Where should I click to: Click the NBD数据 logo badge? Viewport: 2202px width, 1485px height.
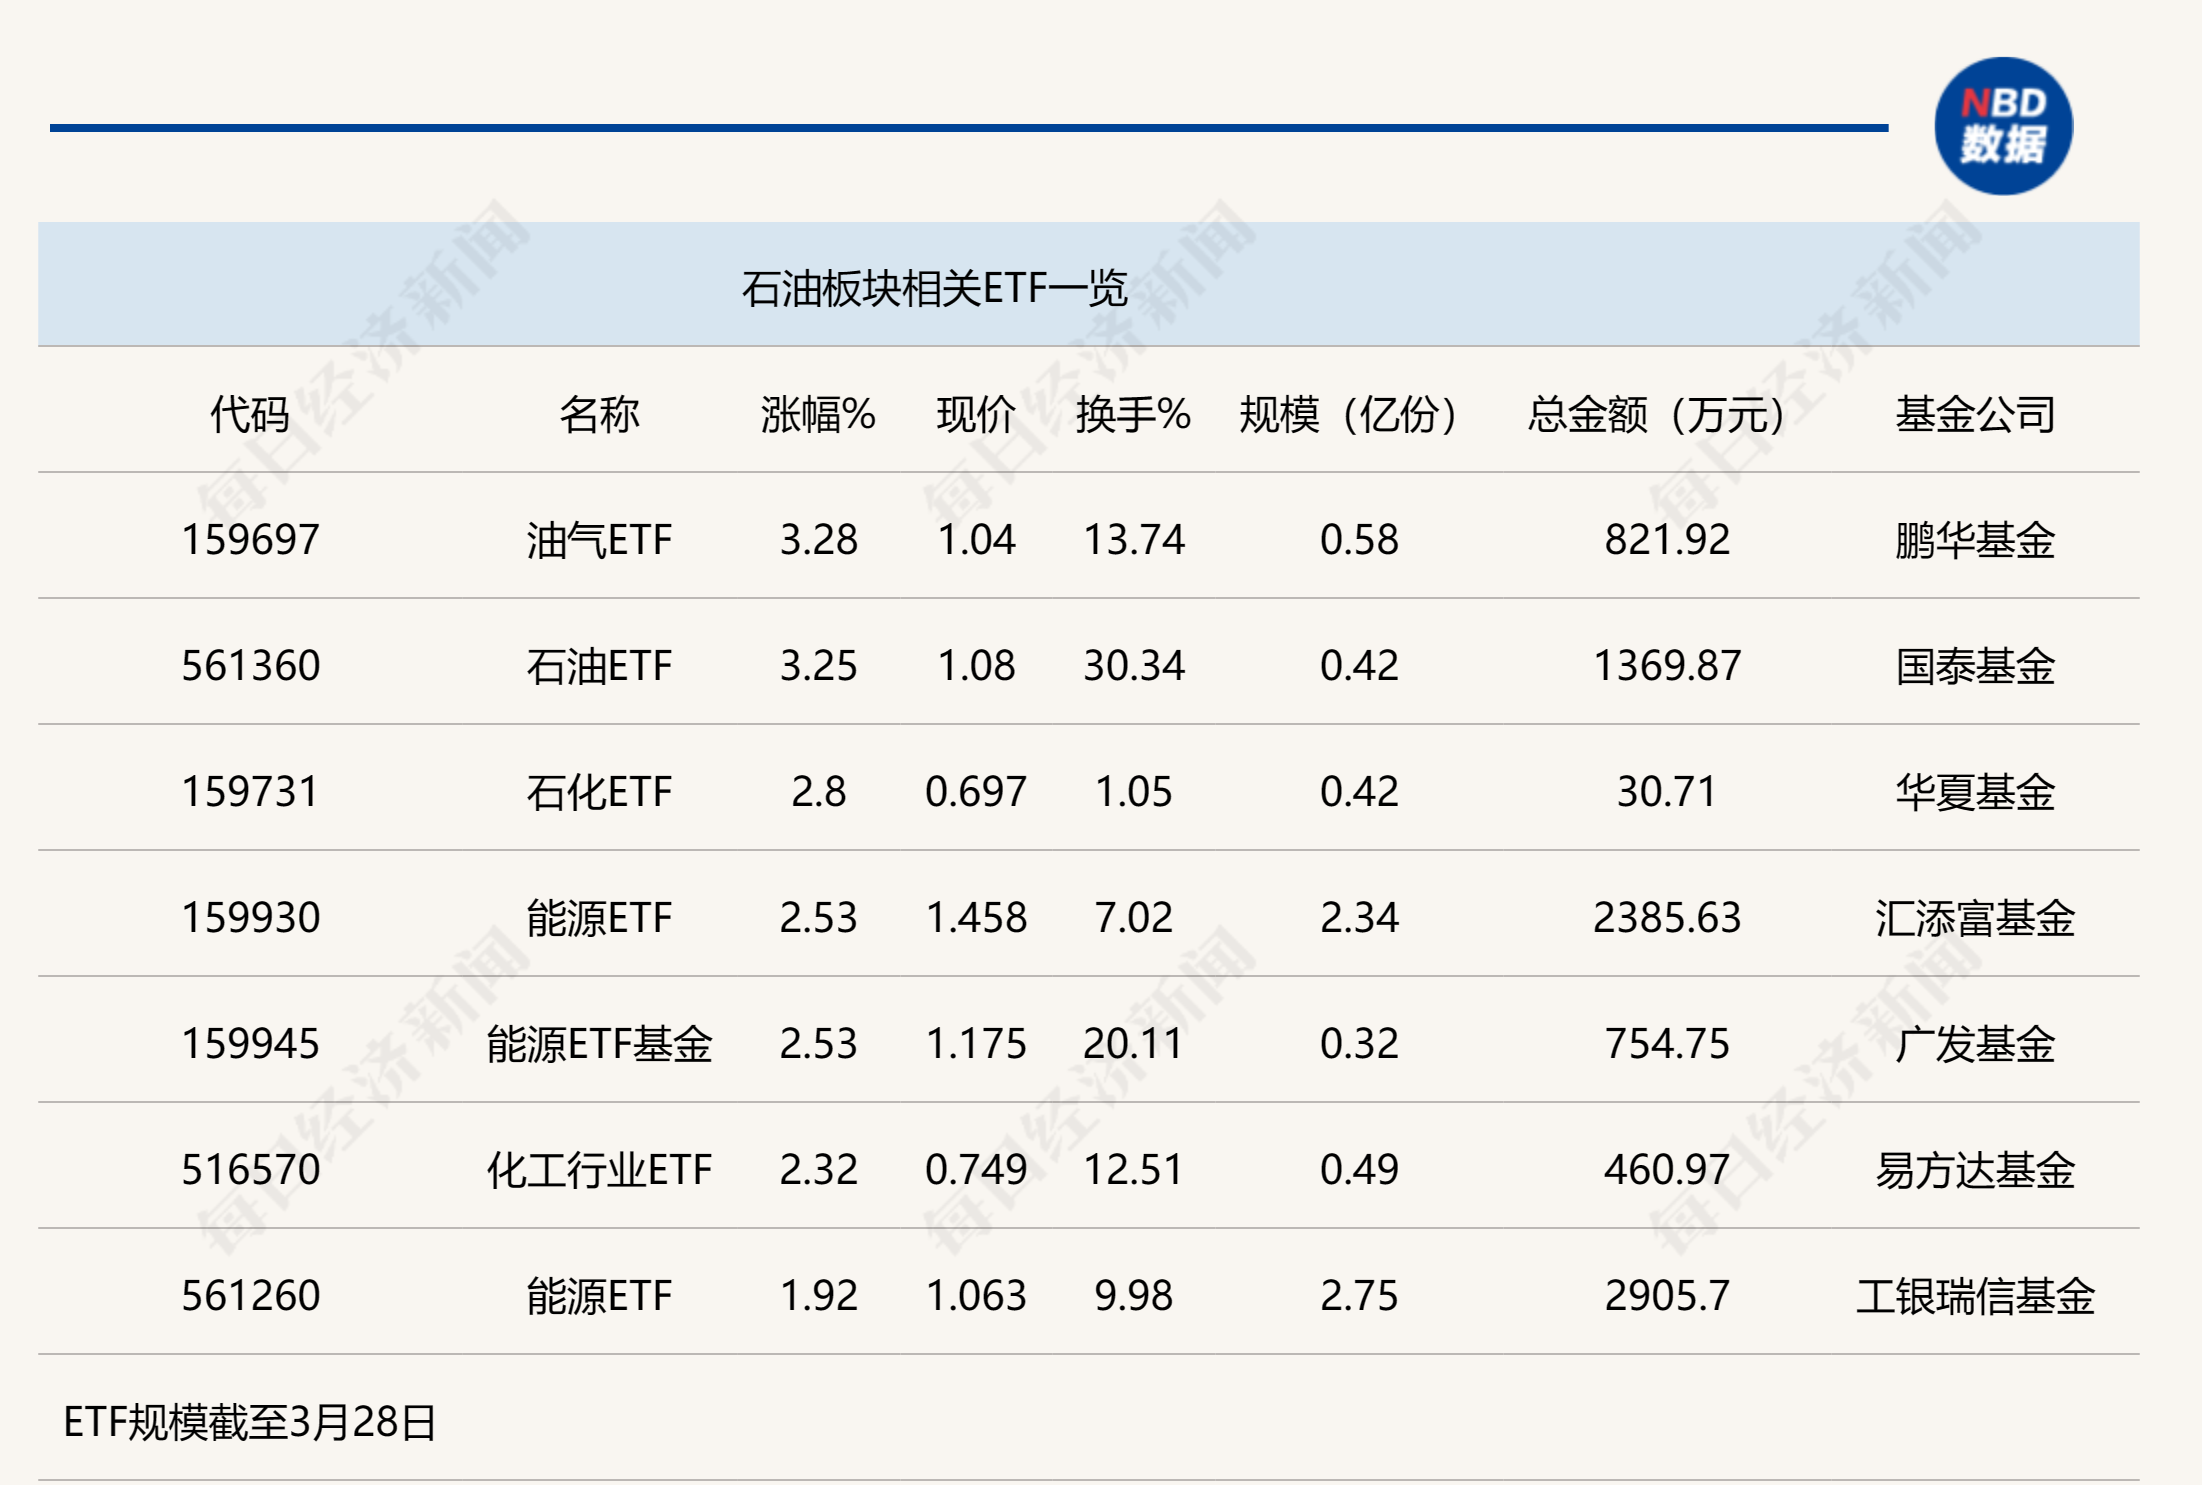pyautogui.click(x=2002, y=127)
